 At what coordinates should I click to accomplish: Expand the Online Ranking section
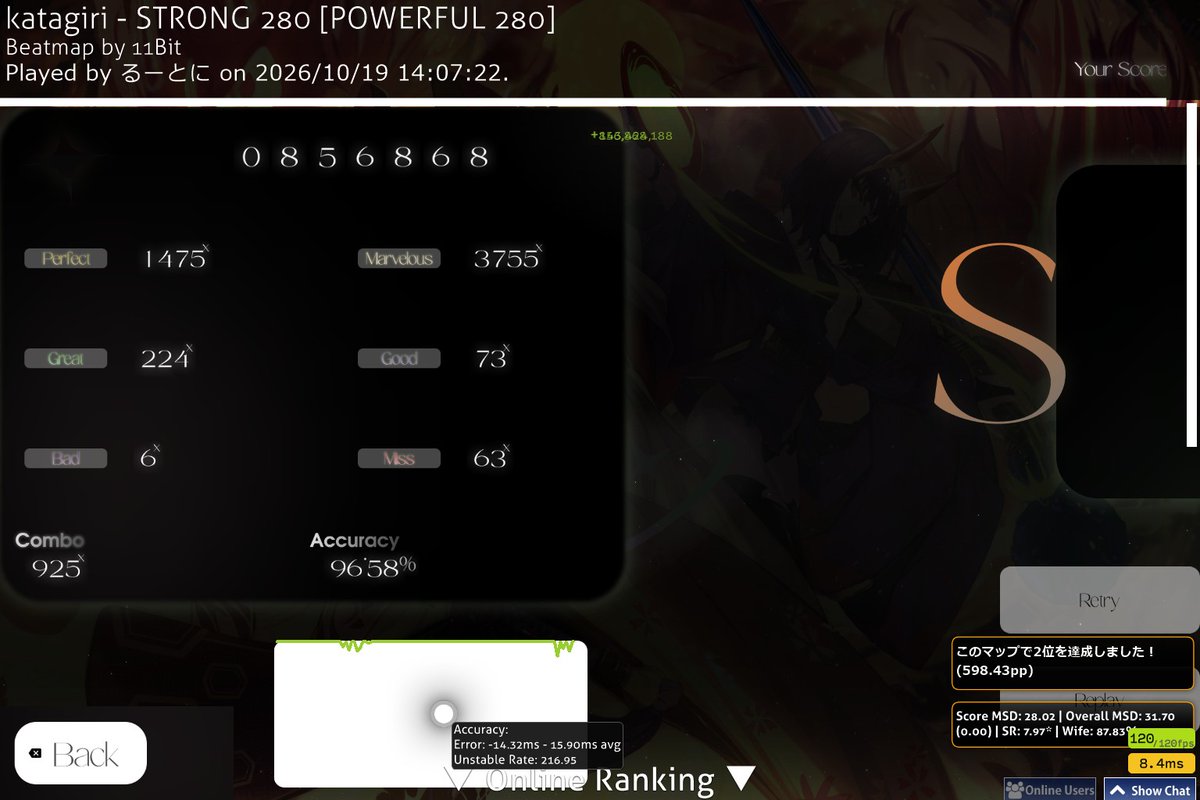pos(598,779)
